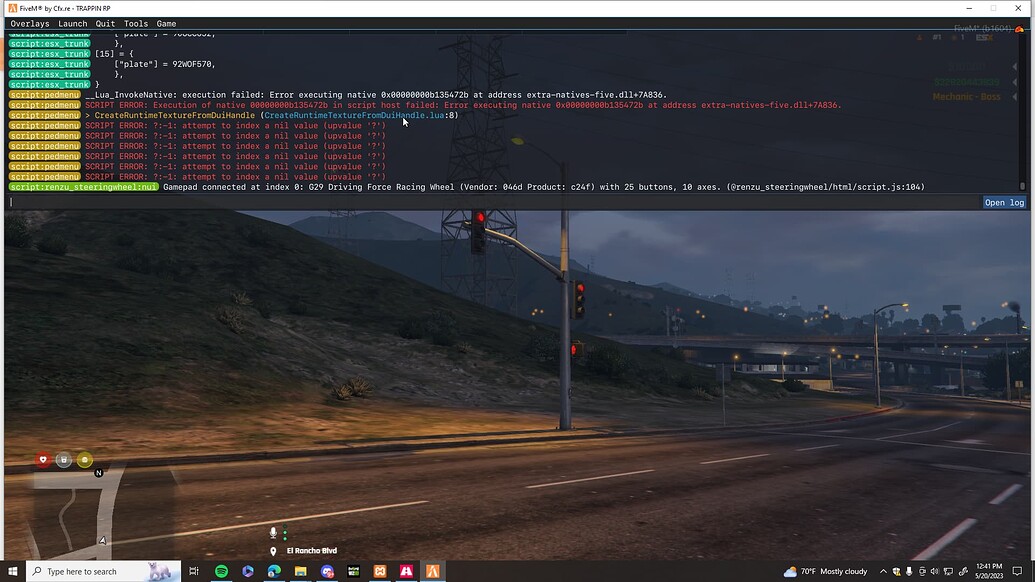1035x582 pixels.
Task: Select the Game menu item
Action: coord(166,23)
